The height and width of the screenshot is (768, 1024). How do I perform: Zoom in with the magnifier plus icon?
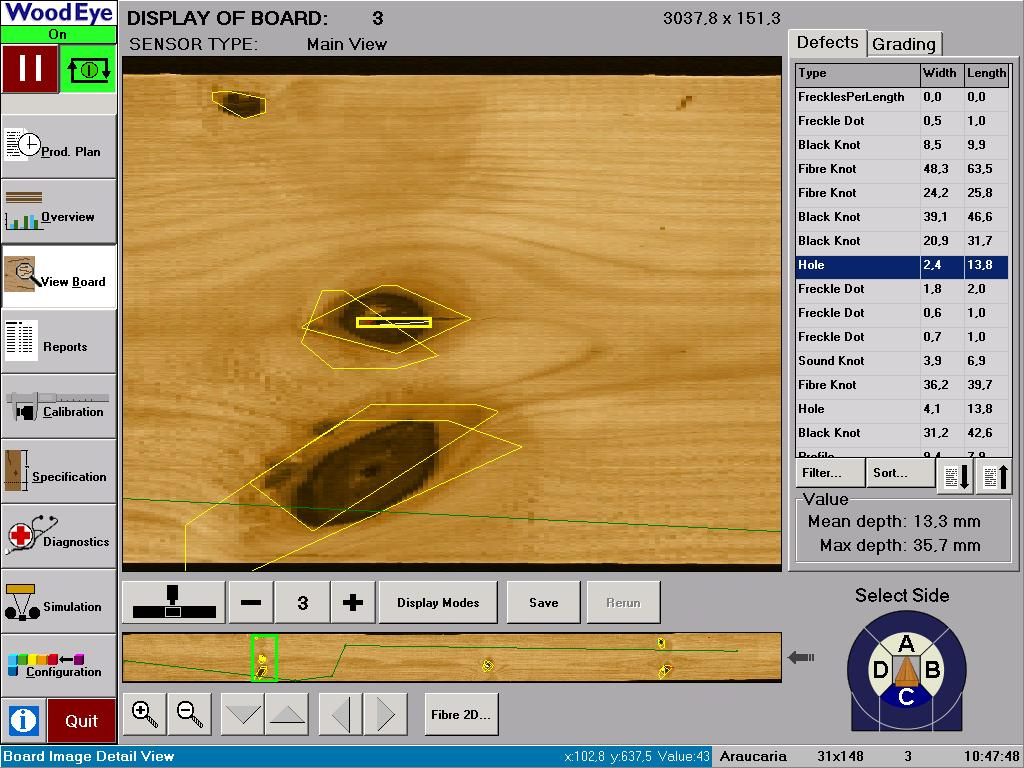(144, 714)
